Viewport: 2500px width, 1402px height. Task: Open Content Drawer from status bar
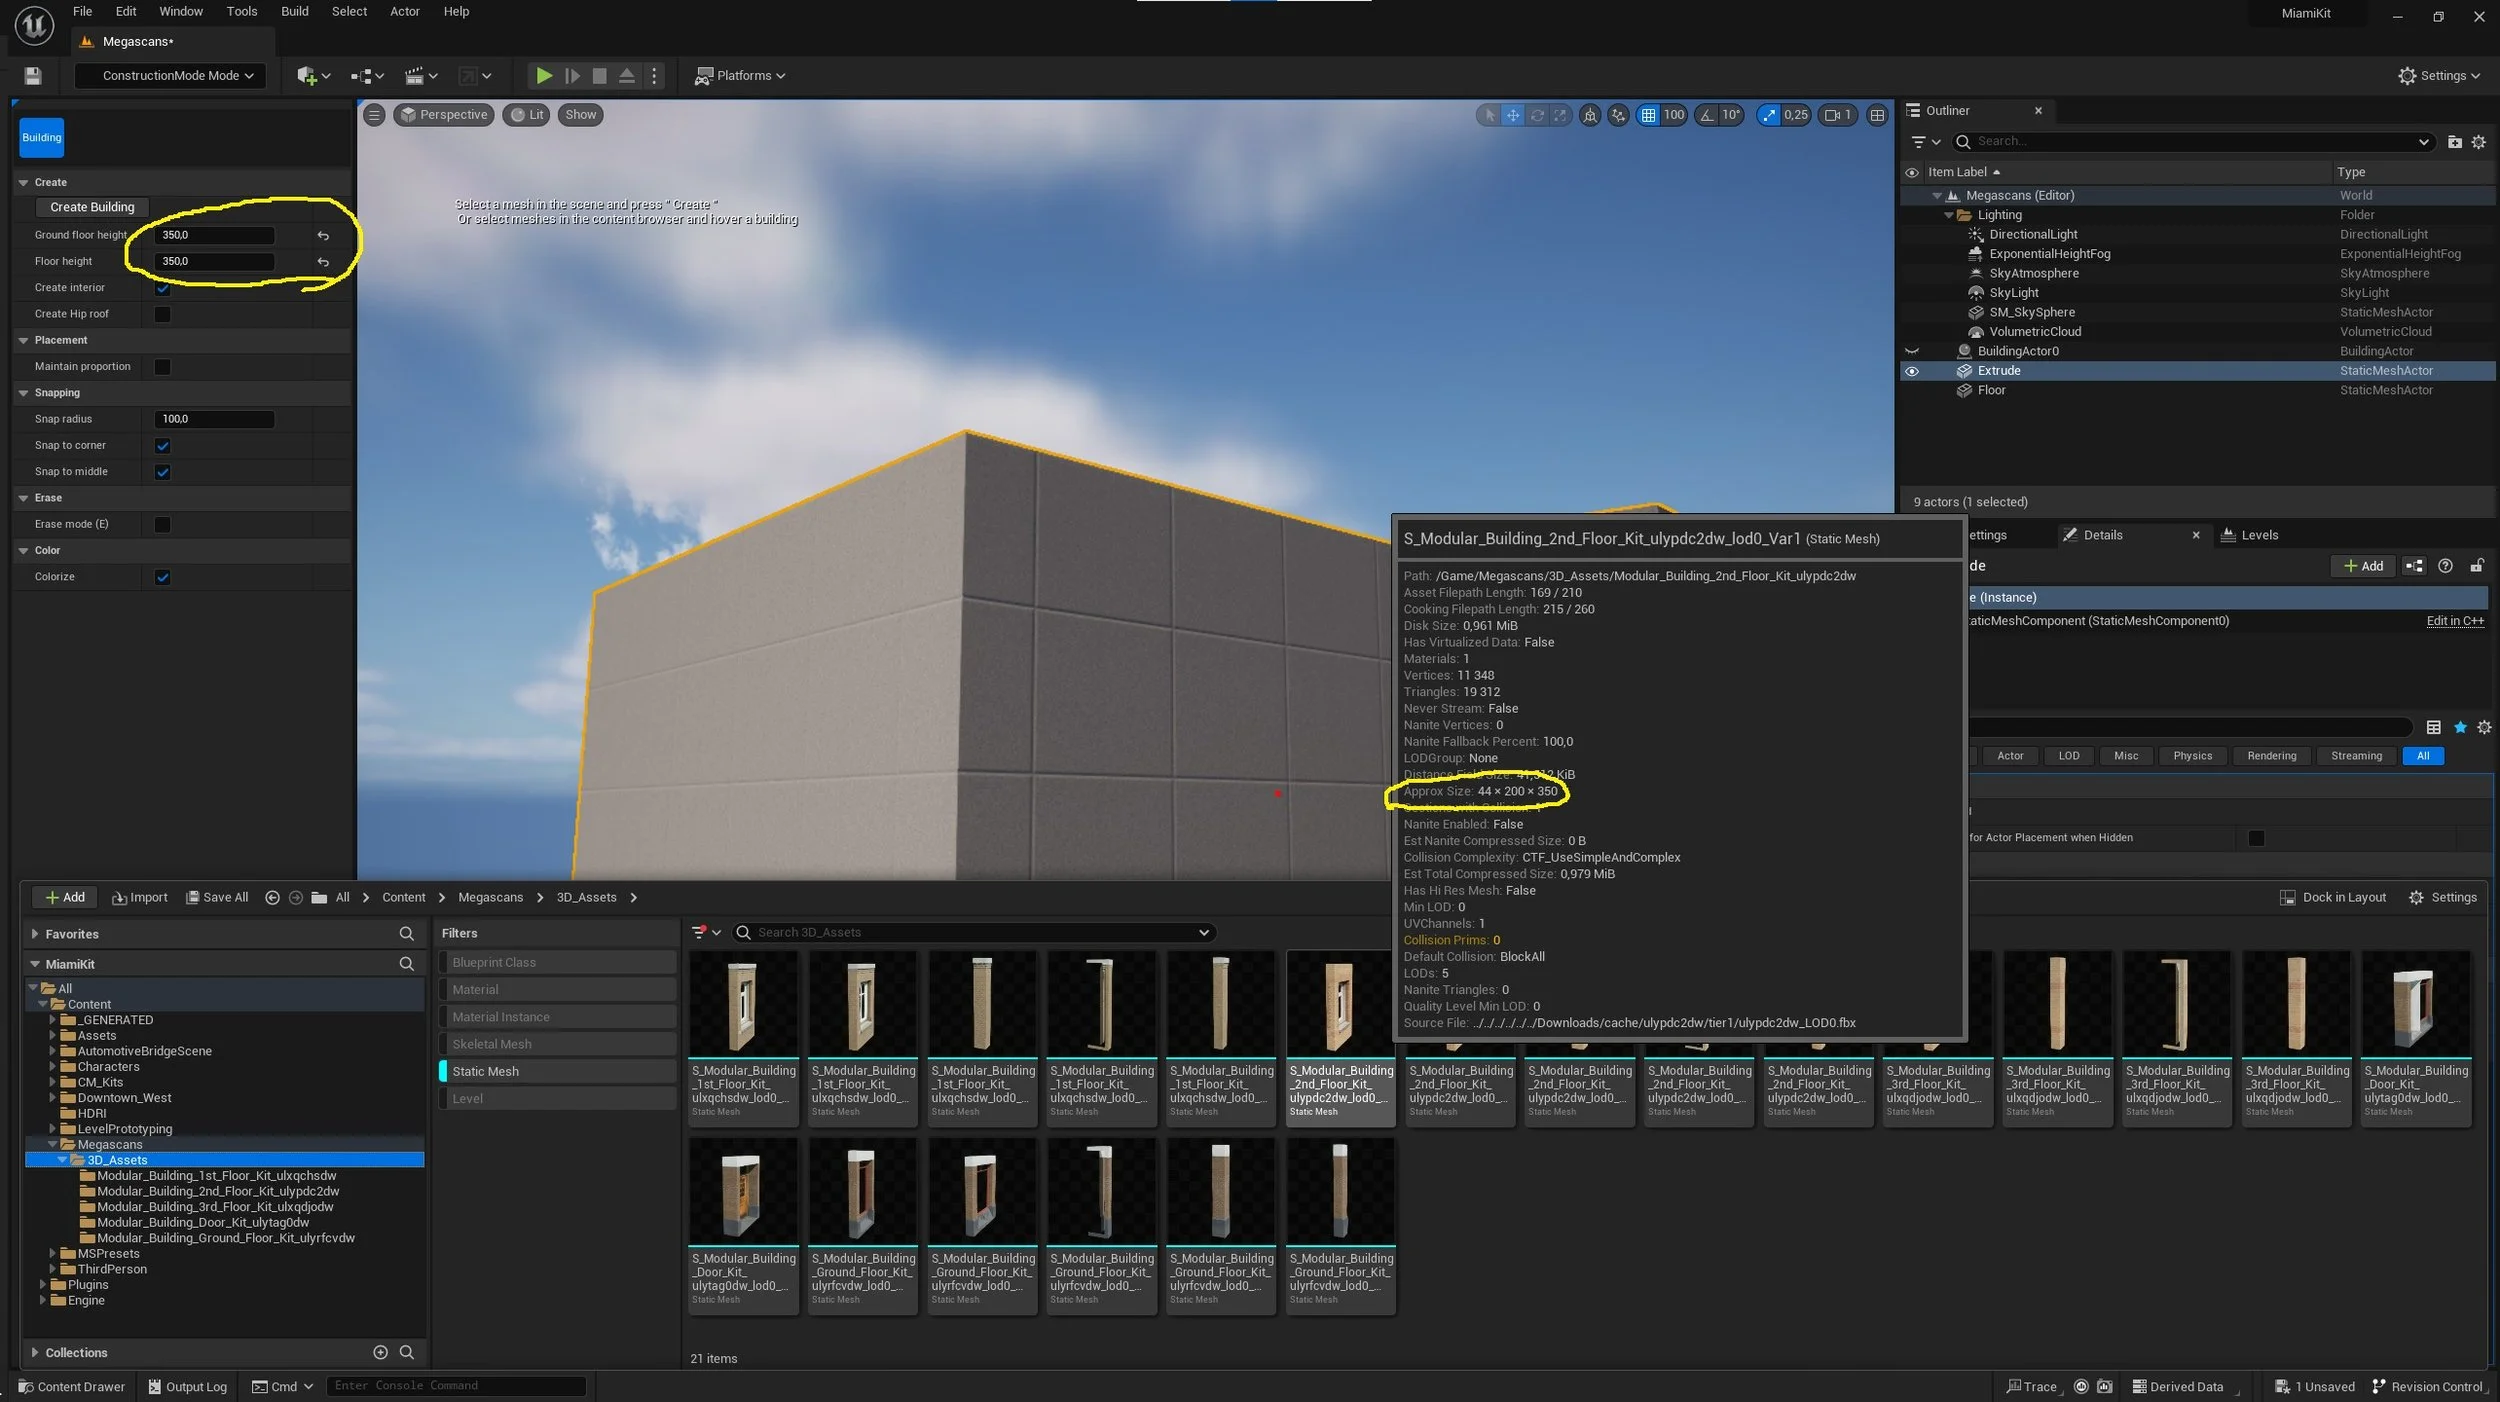tap(71, 1386)
